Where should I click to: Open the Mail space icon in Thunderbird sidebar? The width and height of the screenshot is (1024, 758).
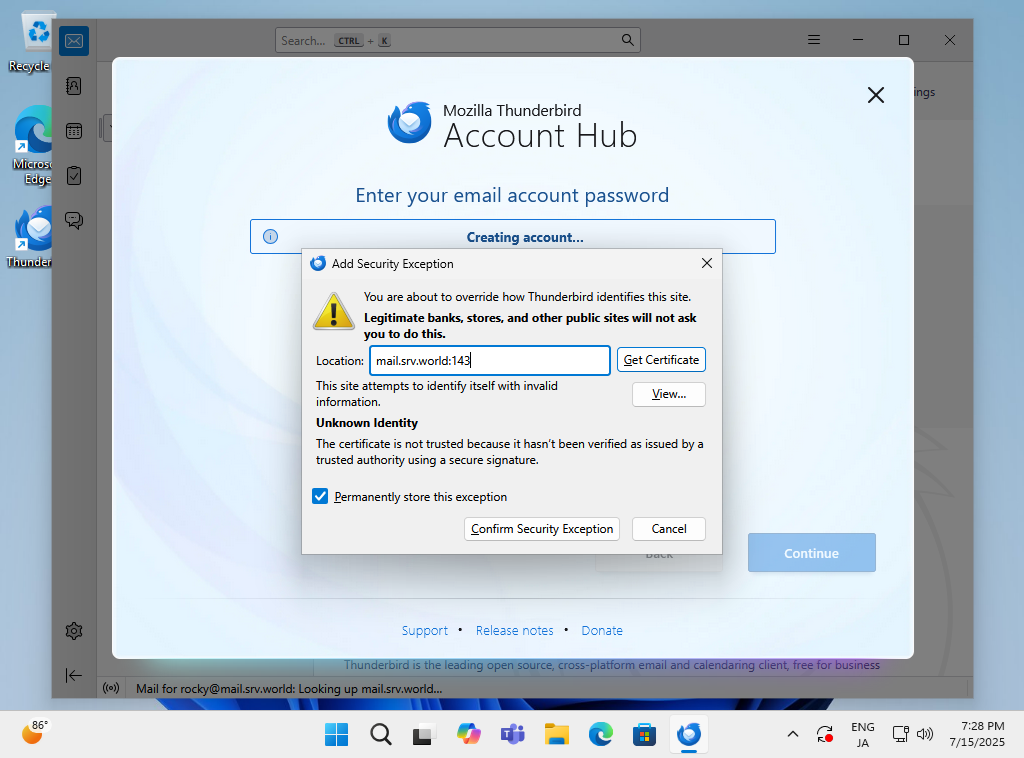click(x=74, y=41)
